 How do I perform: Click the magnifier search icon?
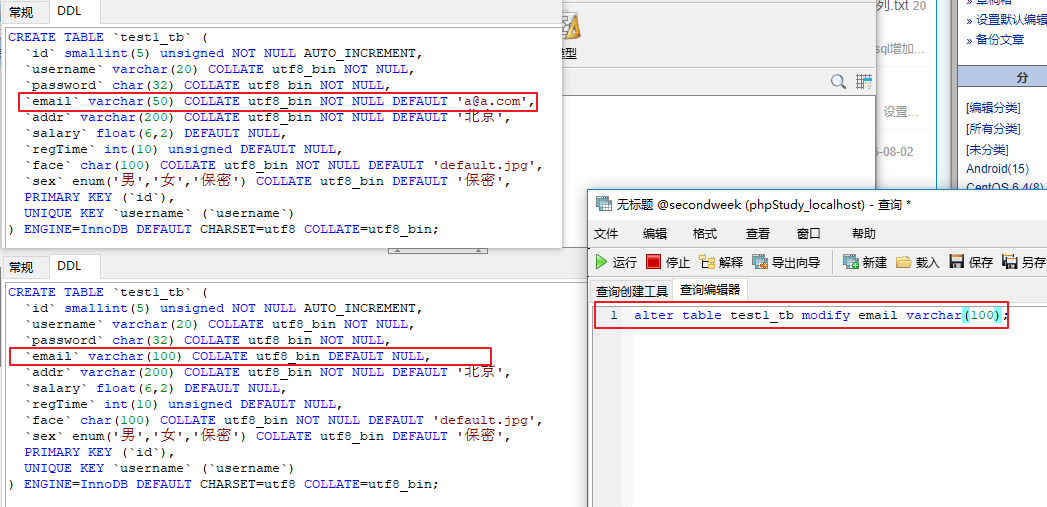[x=838, y=81]
